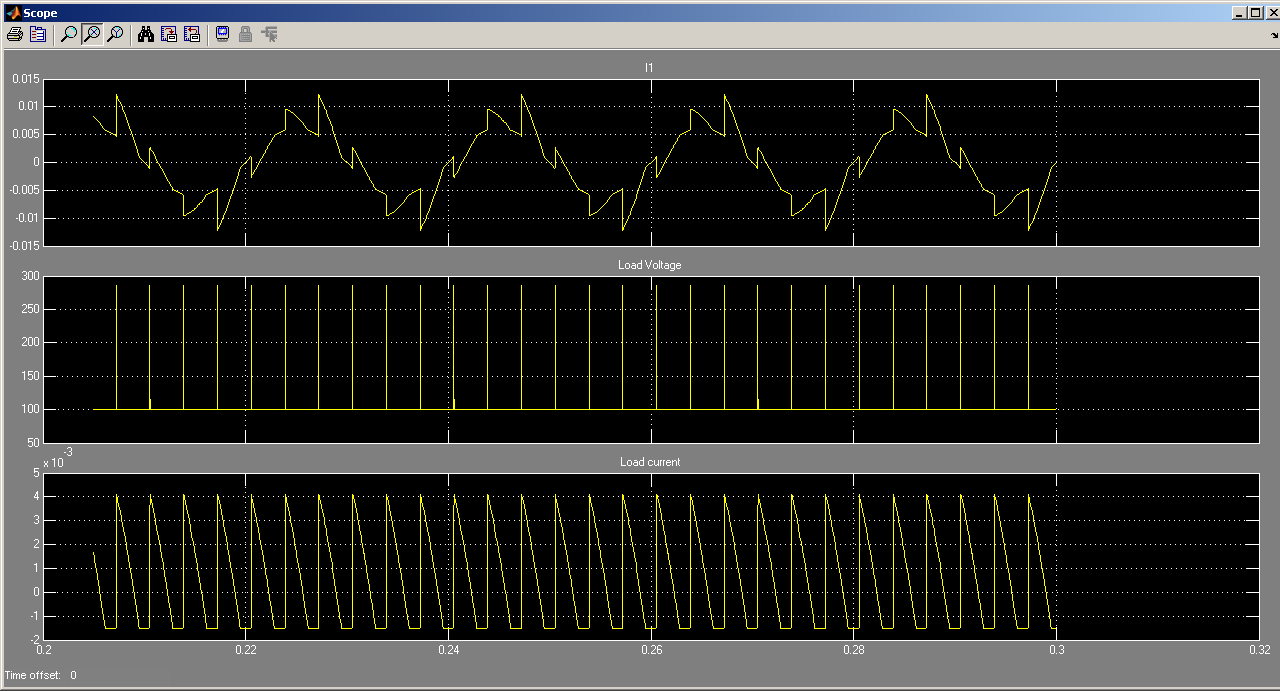Image resolution: width=1280 pixels, height=691 pixels.
Task: Dock the scope with the small corner arrow
Action: click(1274, 34)
